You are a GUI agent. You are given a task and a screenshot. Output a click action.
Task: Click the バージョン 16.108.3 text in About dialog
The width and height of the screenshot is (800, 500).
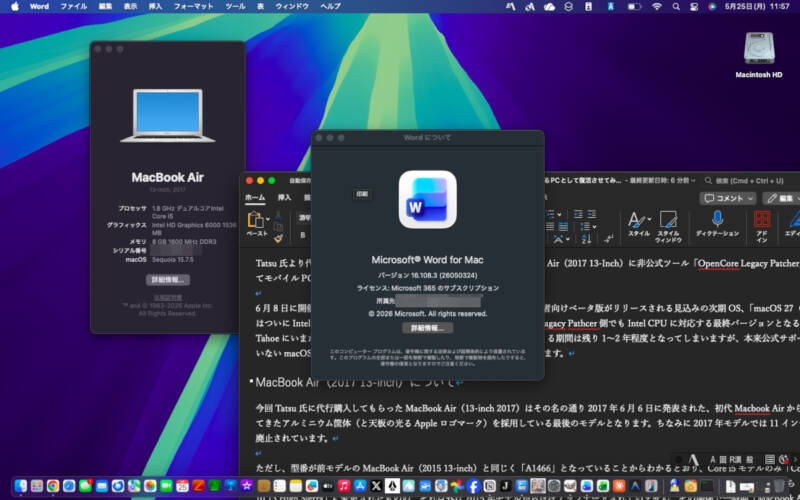427,275
